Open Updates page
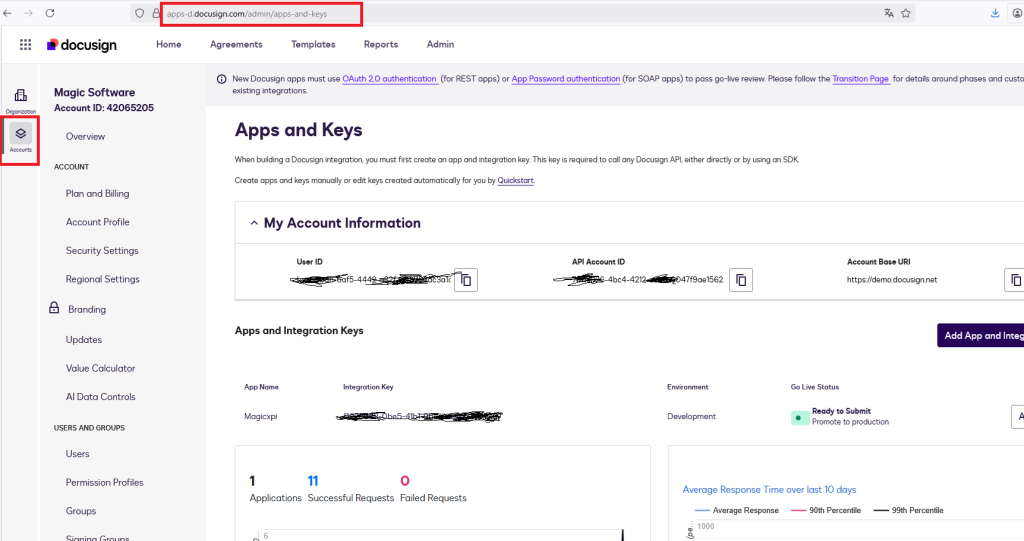Image resolution: width=1024 pixels, height=541 pixels. [x=84, y=340]
